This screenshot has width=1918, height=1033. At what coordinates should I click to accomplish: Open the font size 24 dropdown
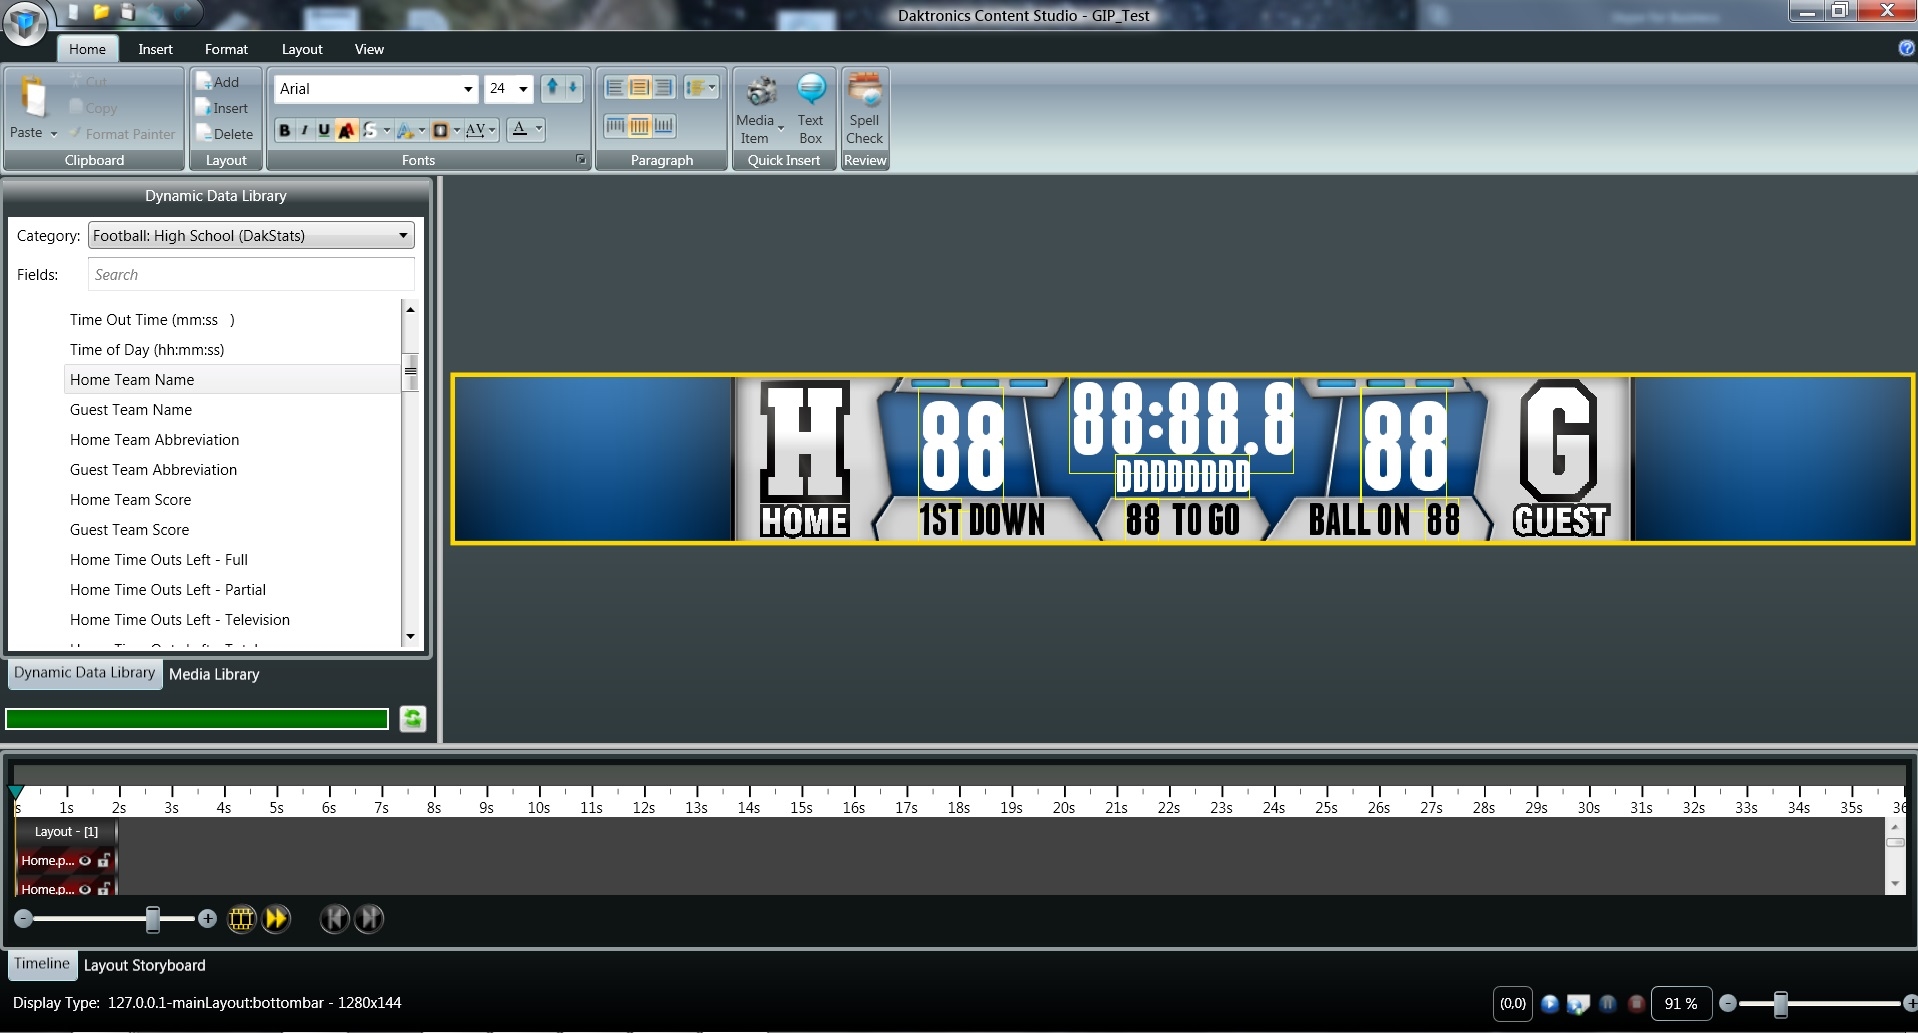(522, 89)
